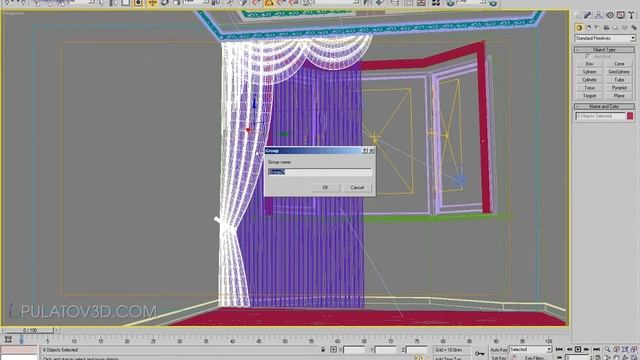Click the Torus primitive button
640x360 pixels.
coord(590,88)
